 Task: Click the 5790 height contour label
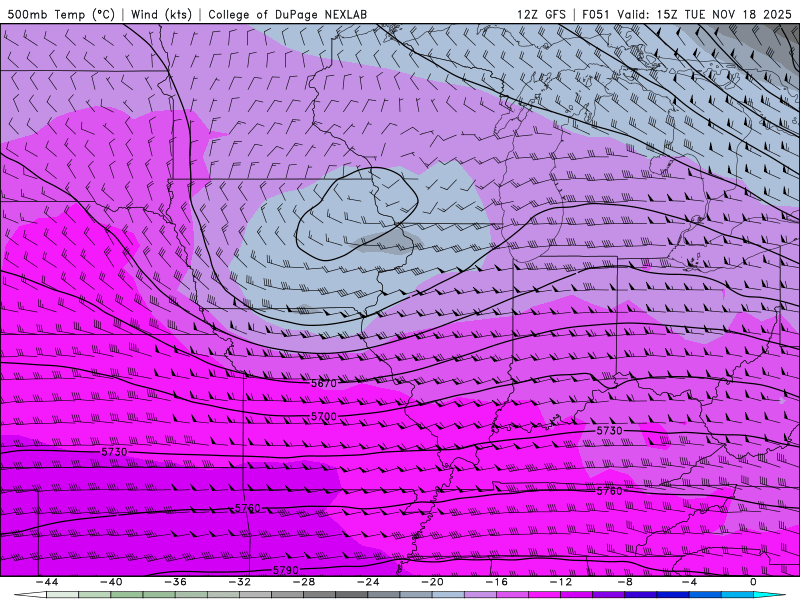286,570
